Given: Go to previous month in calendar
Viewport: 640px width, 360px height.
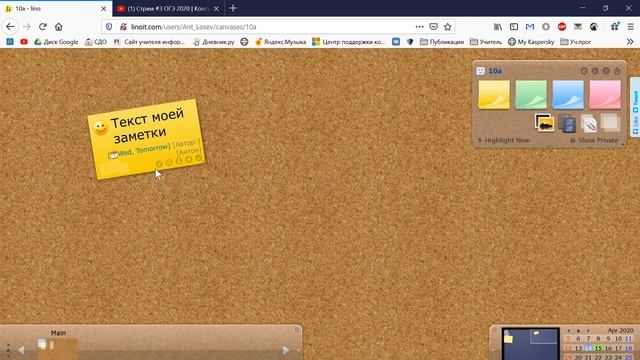Looking at the screenshot, I should point(569,331).
